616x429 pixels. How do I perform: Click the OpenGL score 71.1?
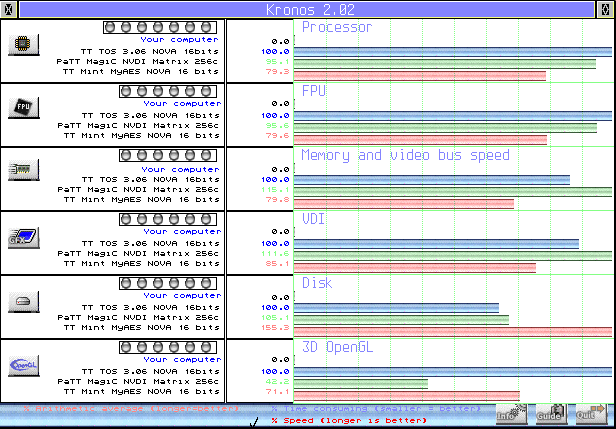(275, 392)
